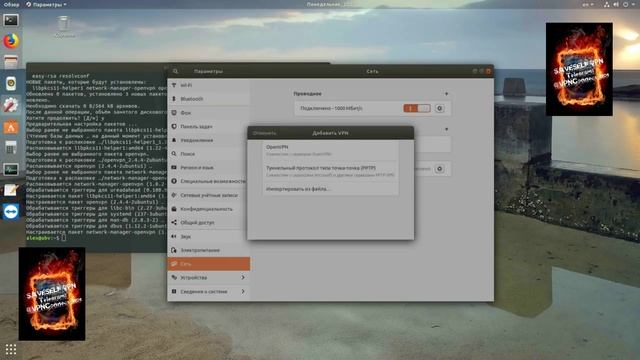
Task: Open System Monitor from the dock
Action: pos(11,169)
